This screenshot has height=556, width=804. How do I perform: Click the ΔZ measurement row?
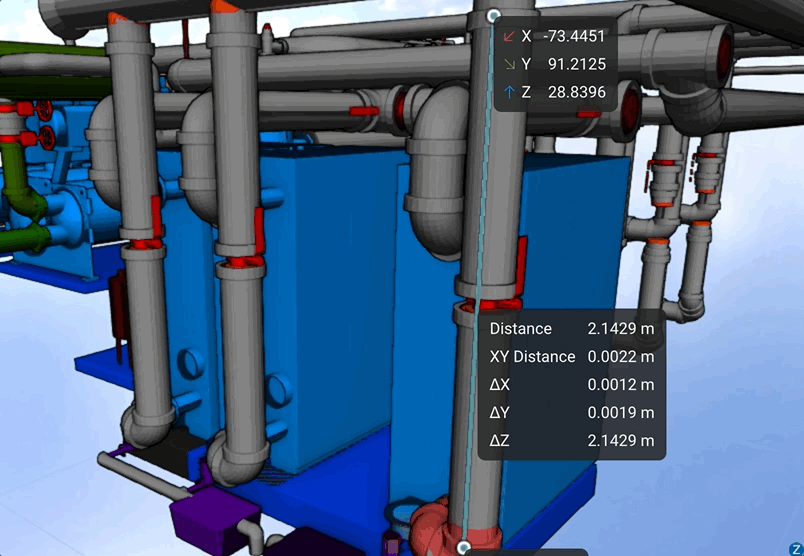click(571, 440)
